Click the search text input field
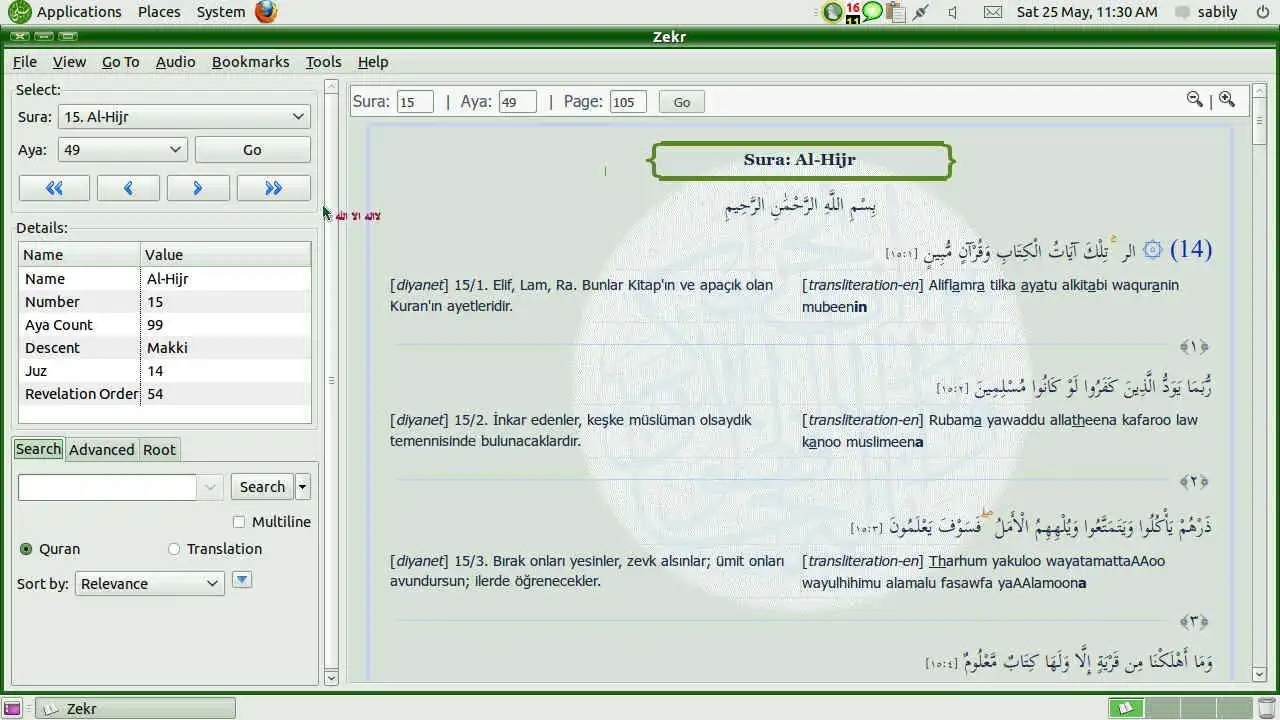1280x720 pixels. (107, 487)
